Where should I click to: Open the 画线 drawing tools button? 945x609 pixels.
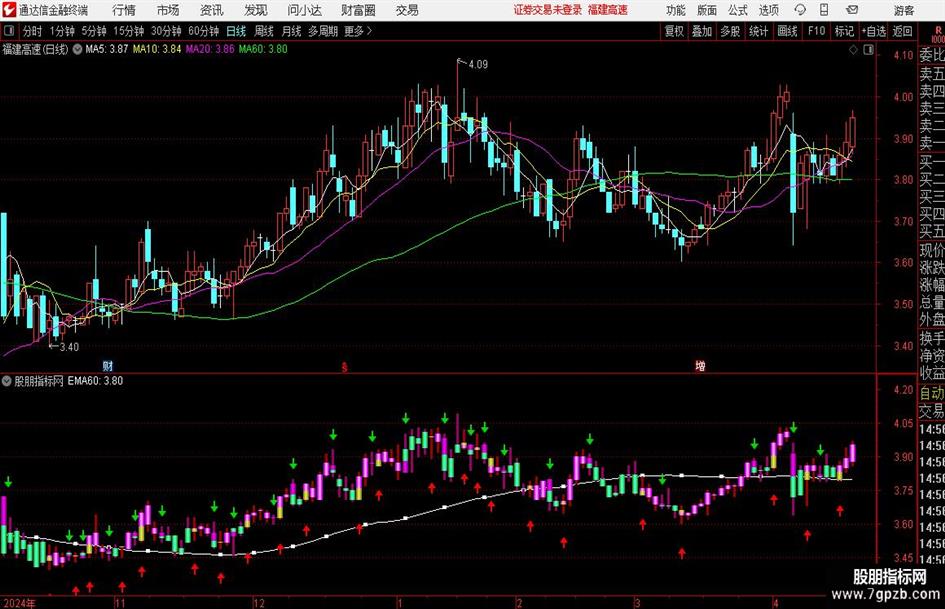click(x=787, y=31)
